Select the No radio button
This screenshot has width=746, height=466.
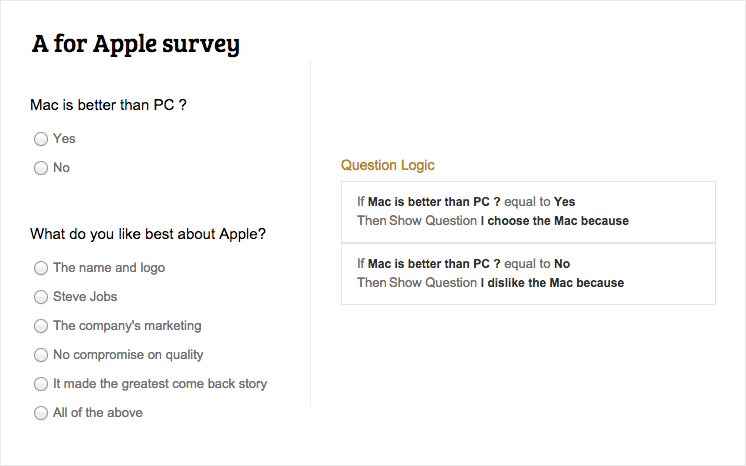pos(41,168)
